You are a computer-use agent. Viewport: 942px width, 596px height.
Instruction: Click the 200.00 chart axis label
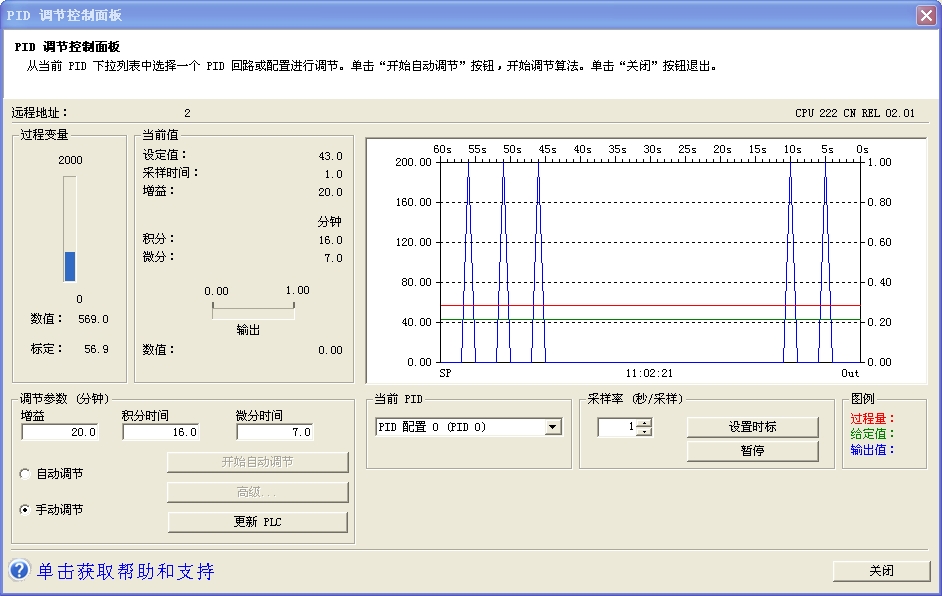(x=413, y=162)
